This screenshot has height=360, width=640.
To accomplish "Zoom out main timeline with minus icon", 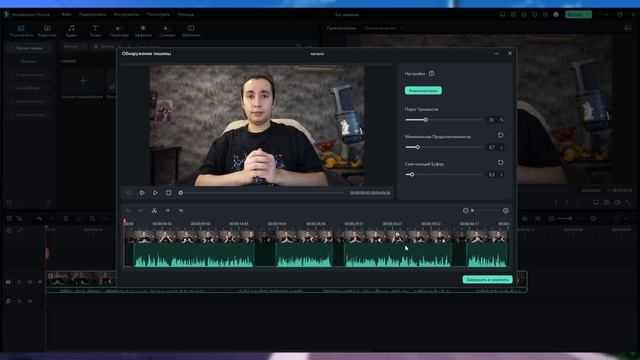I will (551, 219).
